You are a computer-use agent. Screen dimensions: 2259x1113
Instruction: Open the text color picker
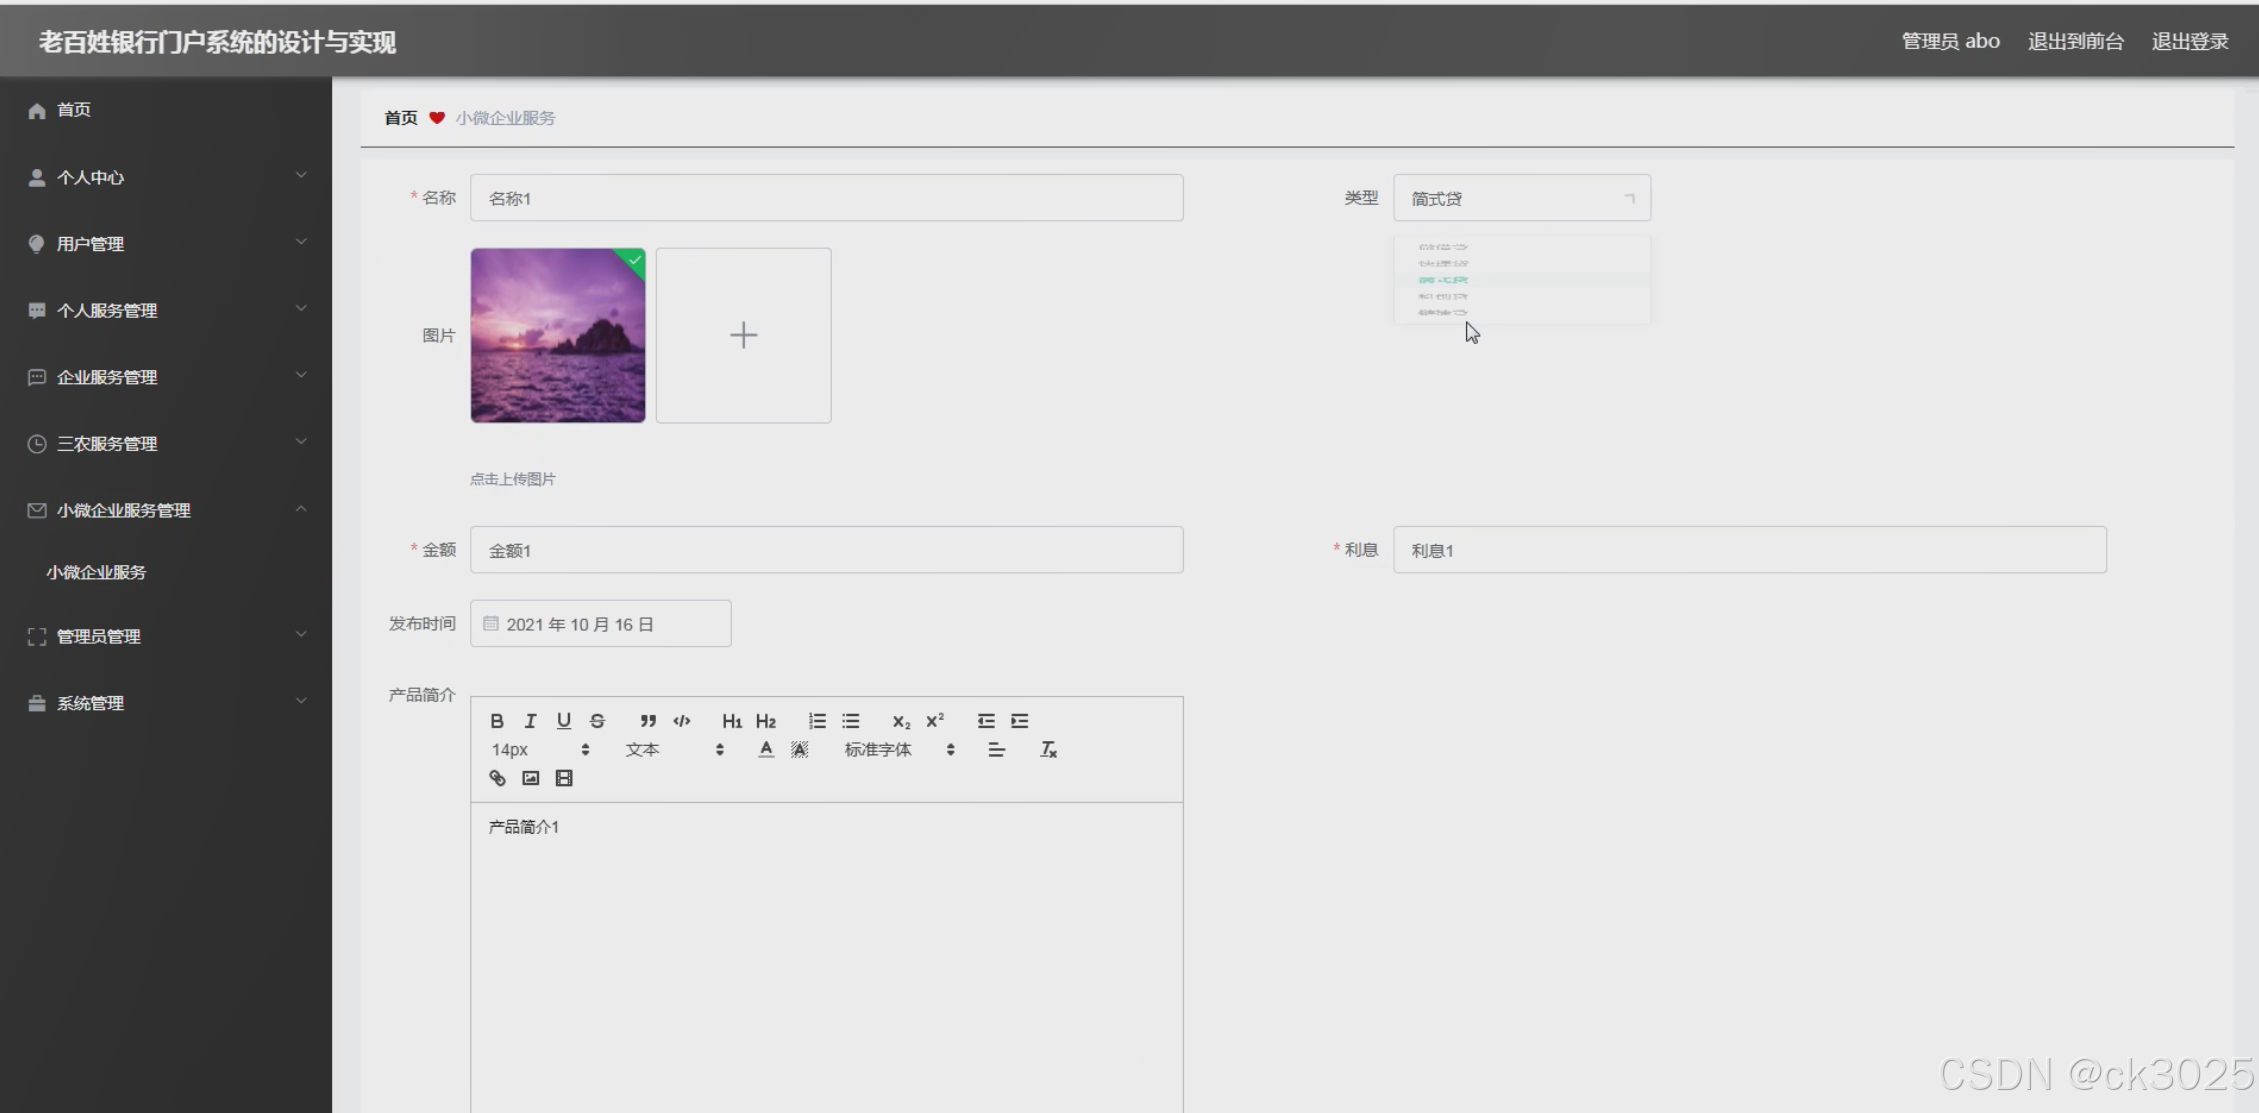coord(766,750)
